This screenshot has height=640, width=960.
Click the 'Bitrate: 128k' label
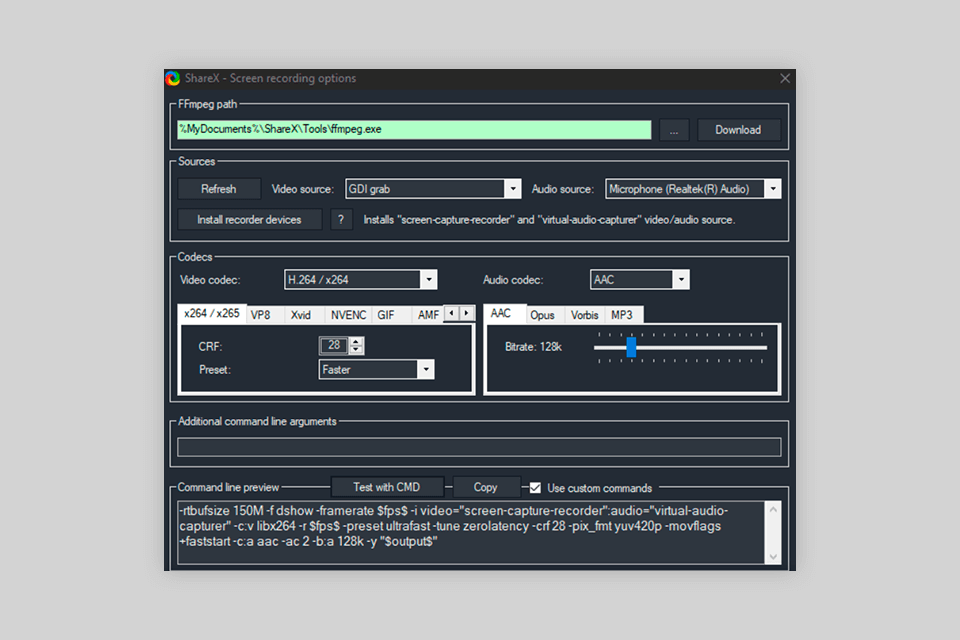coord(533,347)
